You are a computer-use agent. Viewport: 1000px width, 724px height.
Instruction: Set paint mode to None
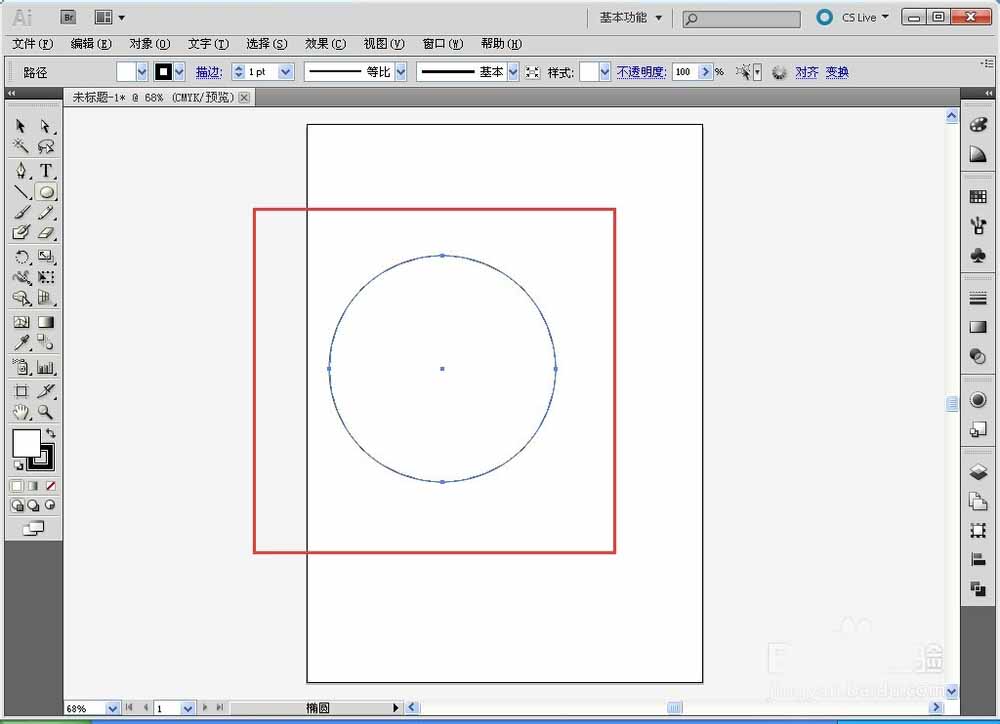tap(50, 486)
